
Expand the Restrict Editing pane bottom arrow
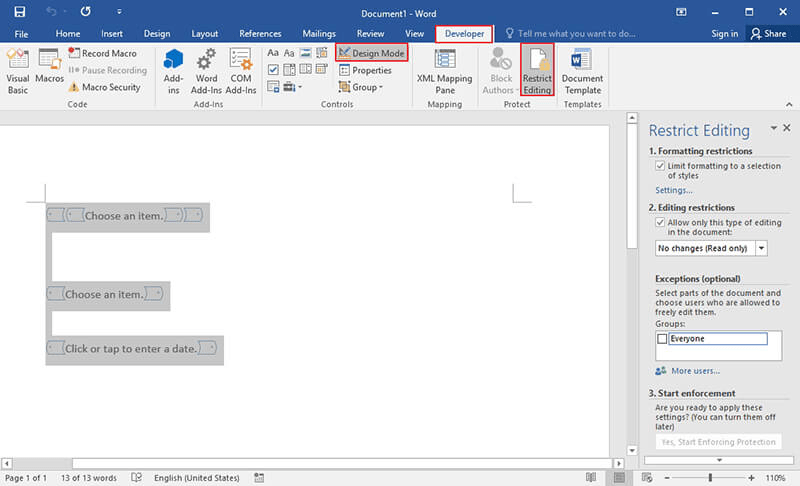coord(719,460)
